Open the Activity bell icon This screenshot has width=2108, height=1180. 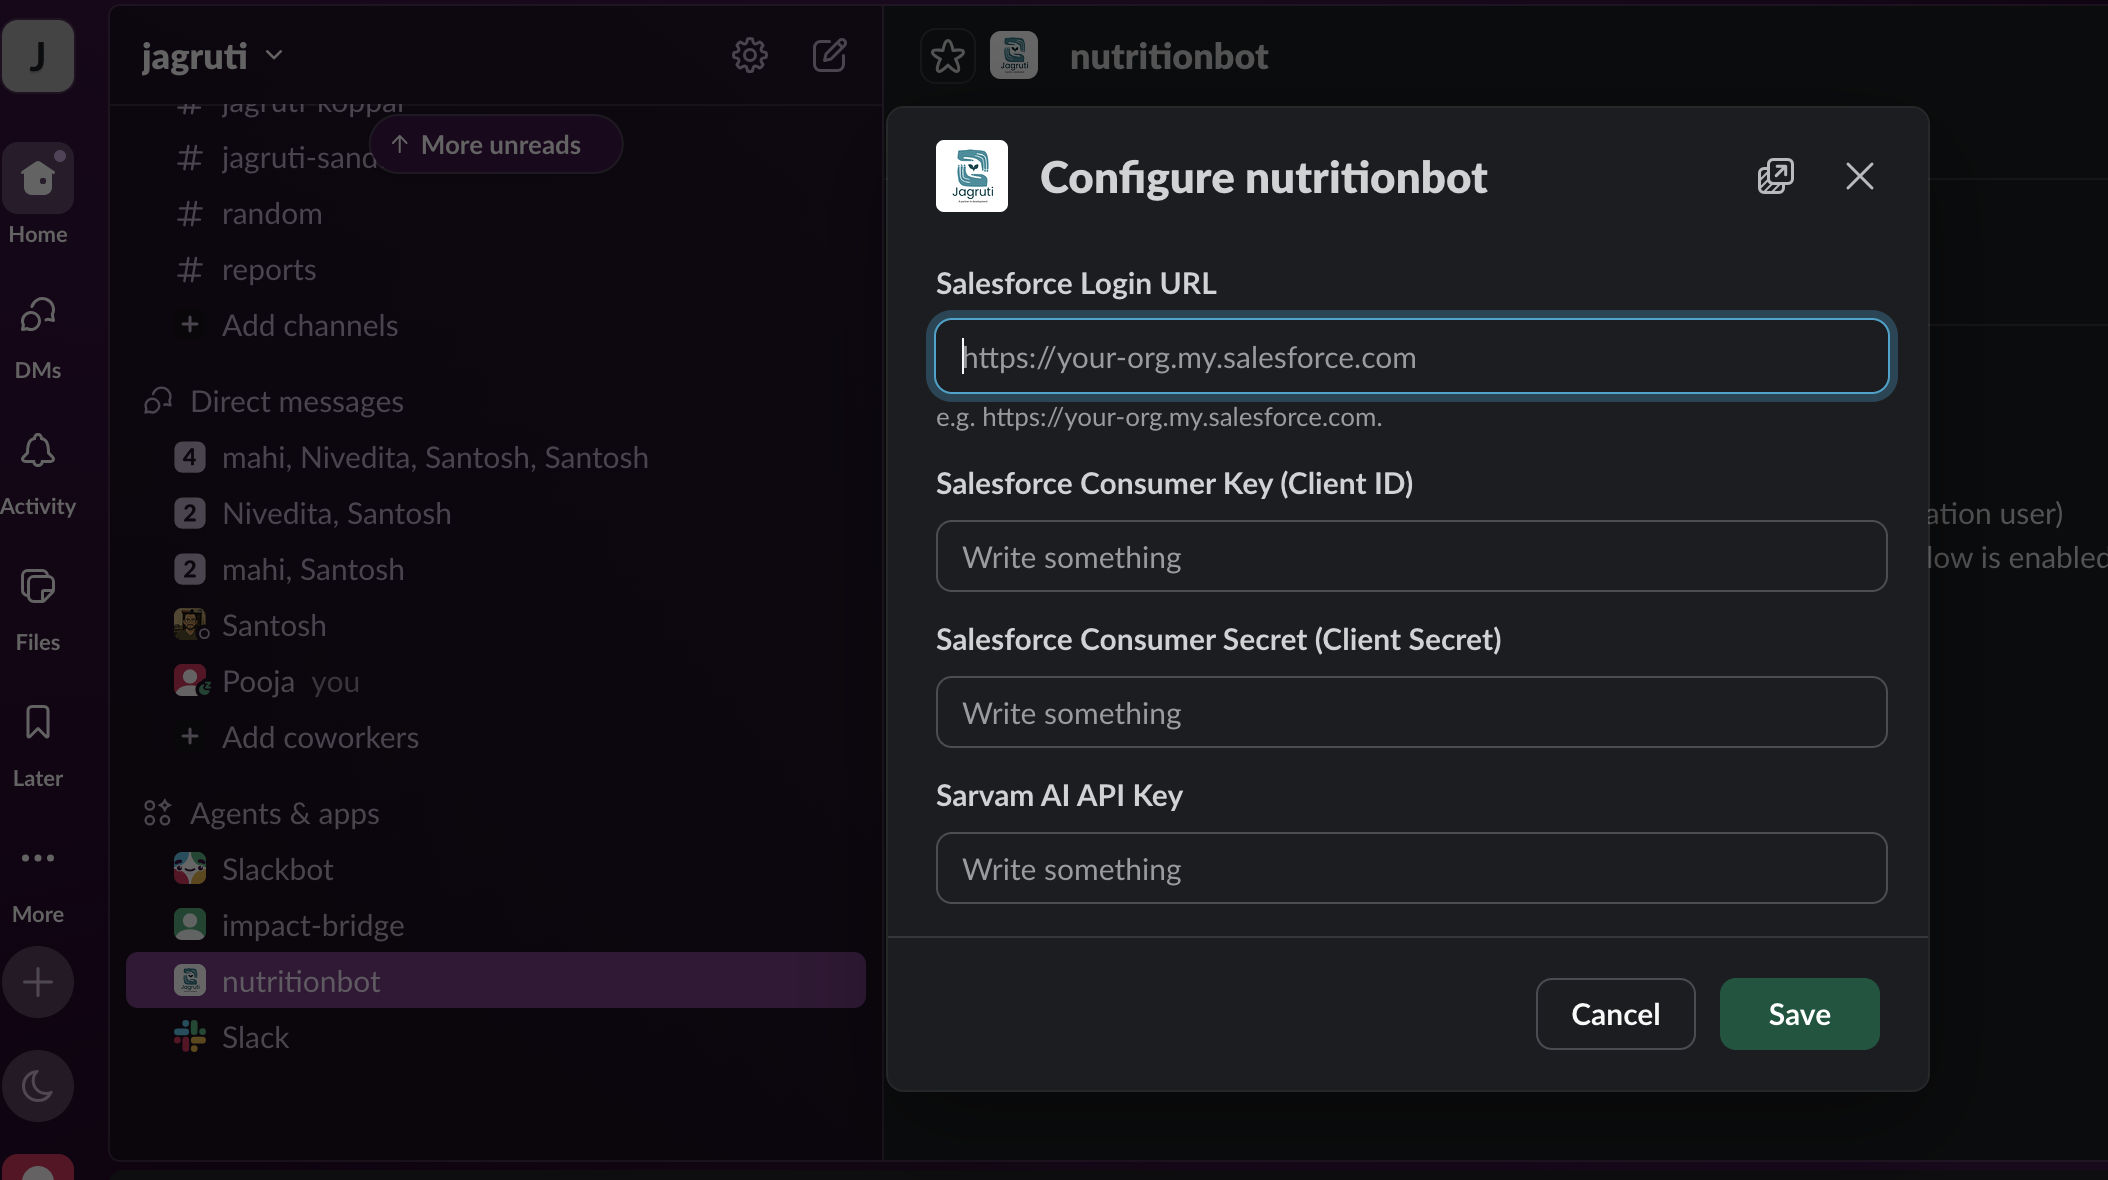(38, 452)
